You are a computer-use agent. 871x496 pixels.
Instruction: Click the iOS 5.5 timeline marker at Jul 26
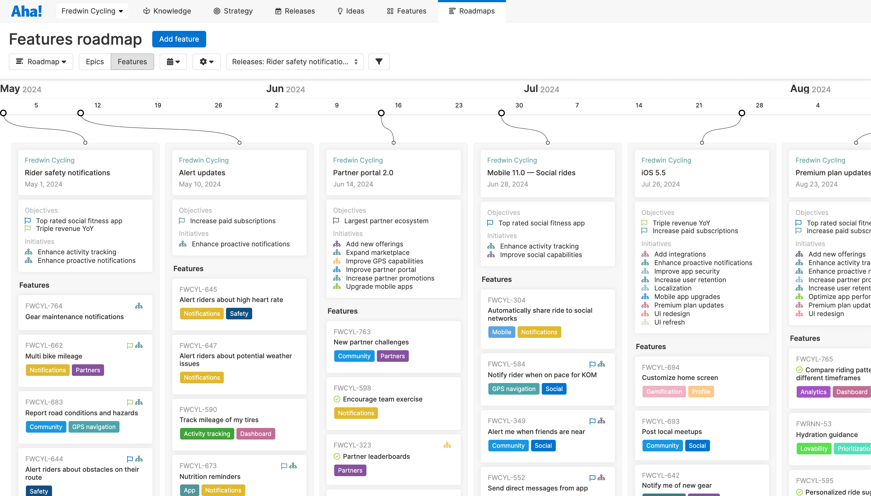click(742, 113)
